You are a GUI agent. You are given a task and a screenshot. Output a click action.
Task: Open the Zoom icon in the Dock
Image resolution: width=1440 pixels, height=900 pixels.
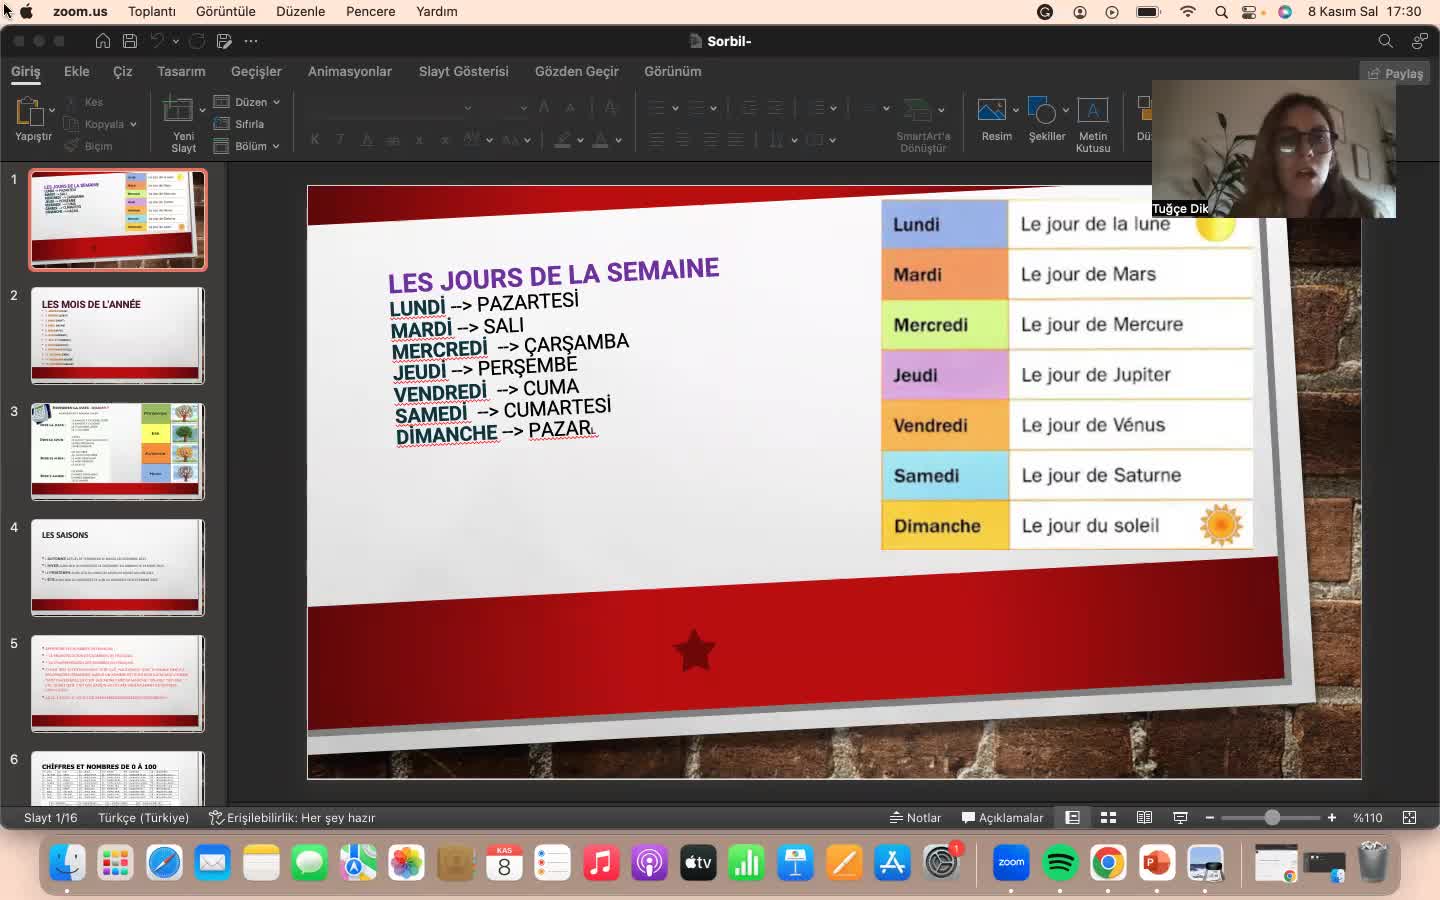1011,862
